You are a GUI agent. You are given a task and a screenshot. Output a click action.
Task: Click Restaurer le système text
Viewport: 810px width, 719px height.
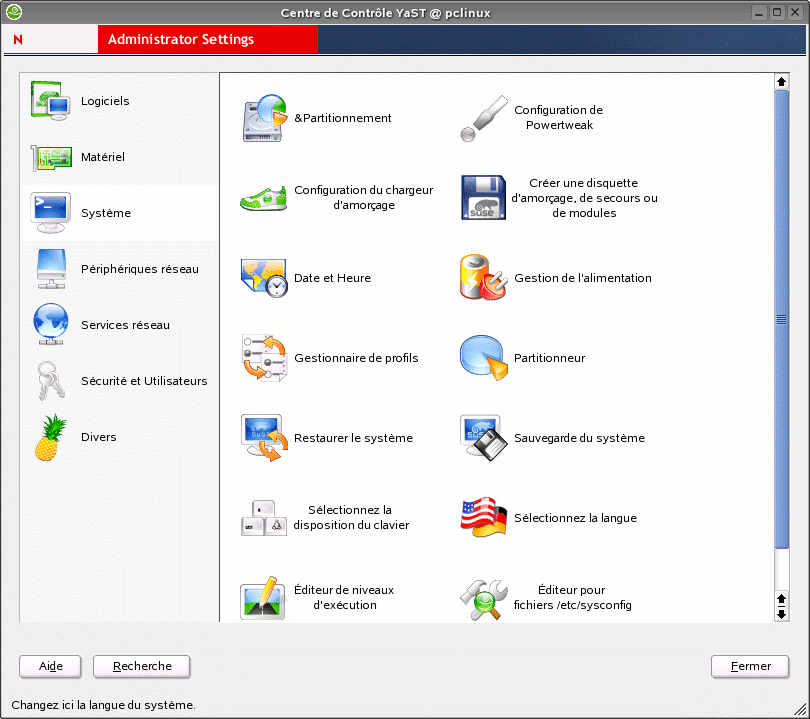pos(353,438)
